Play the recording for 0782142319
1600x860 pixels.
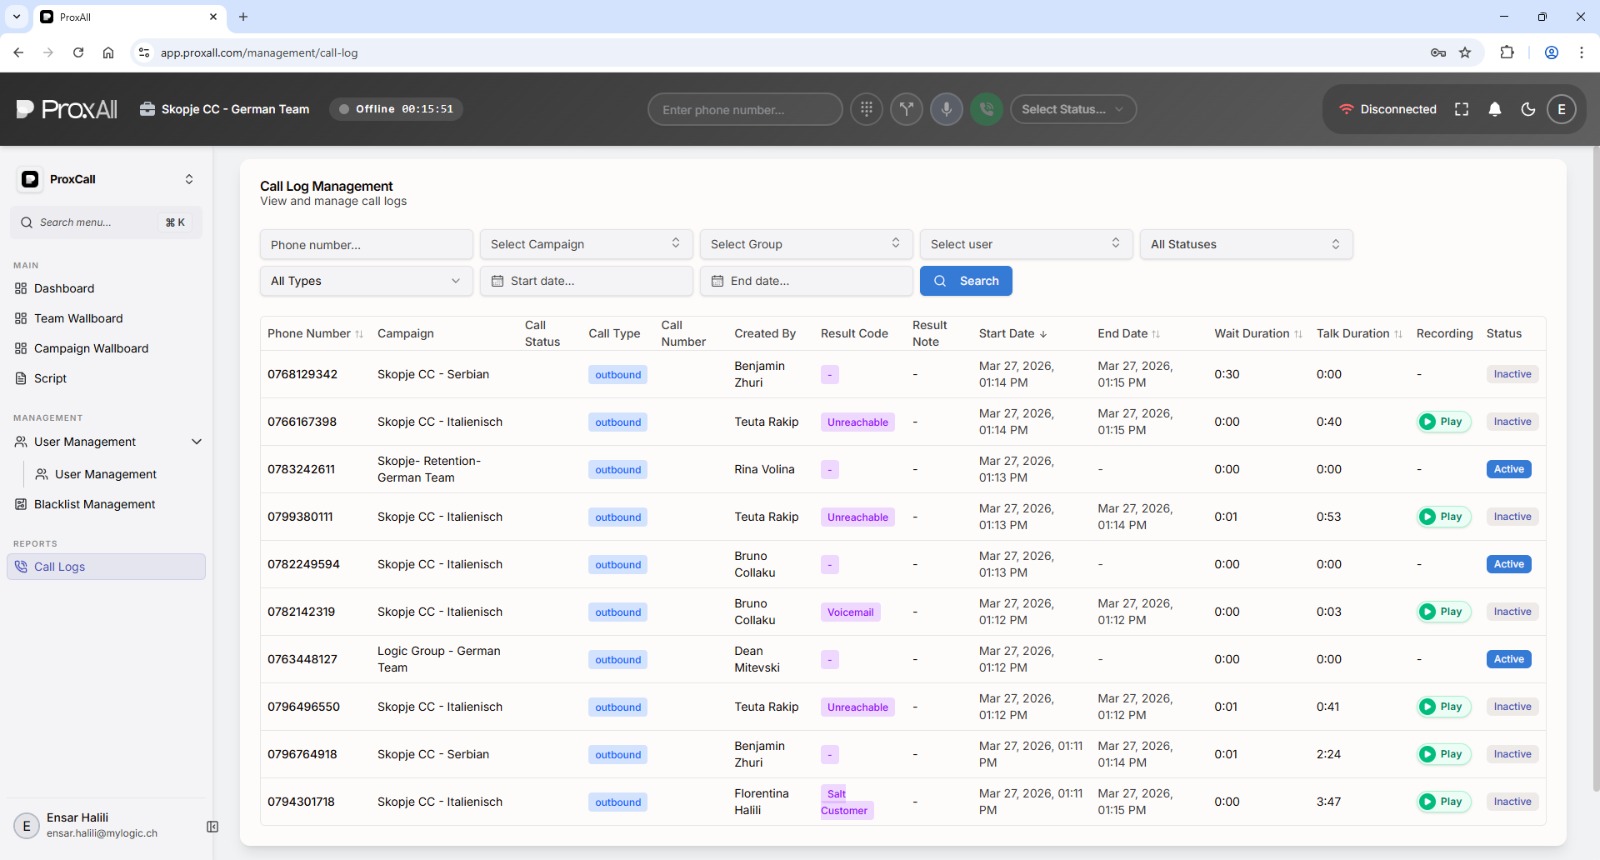[x=1443, y=612]
